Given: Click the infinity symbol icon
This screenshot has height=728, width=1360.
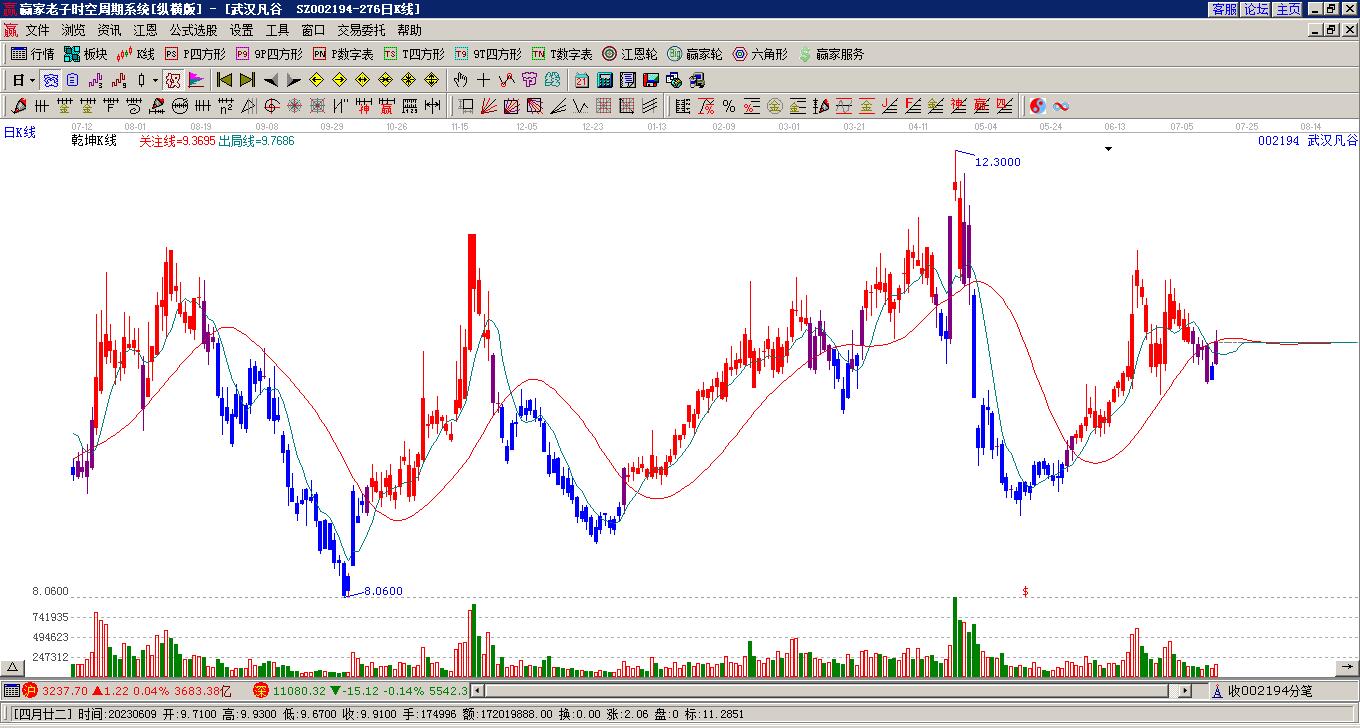Looking at the screenshot, I should click(x=1061, y=106).
